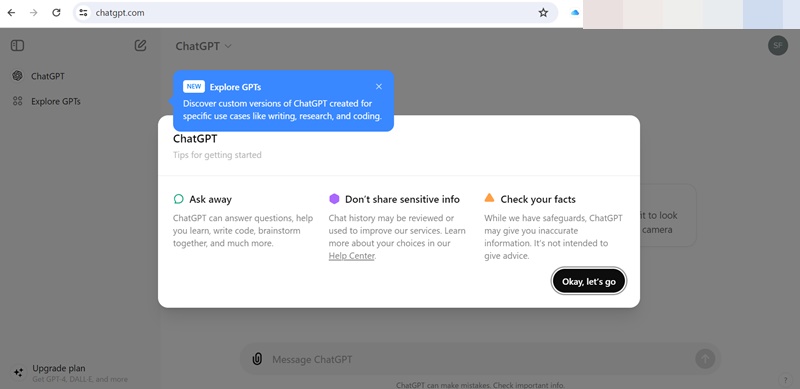Click the browser forward arrow
The width and height of the screenshot is (800, 389).
(34, 13)
